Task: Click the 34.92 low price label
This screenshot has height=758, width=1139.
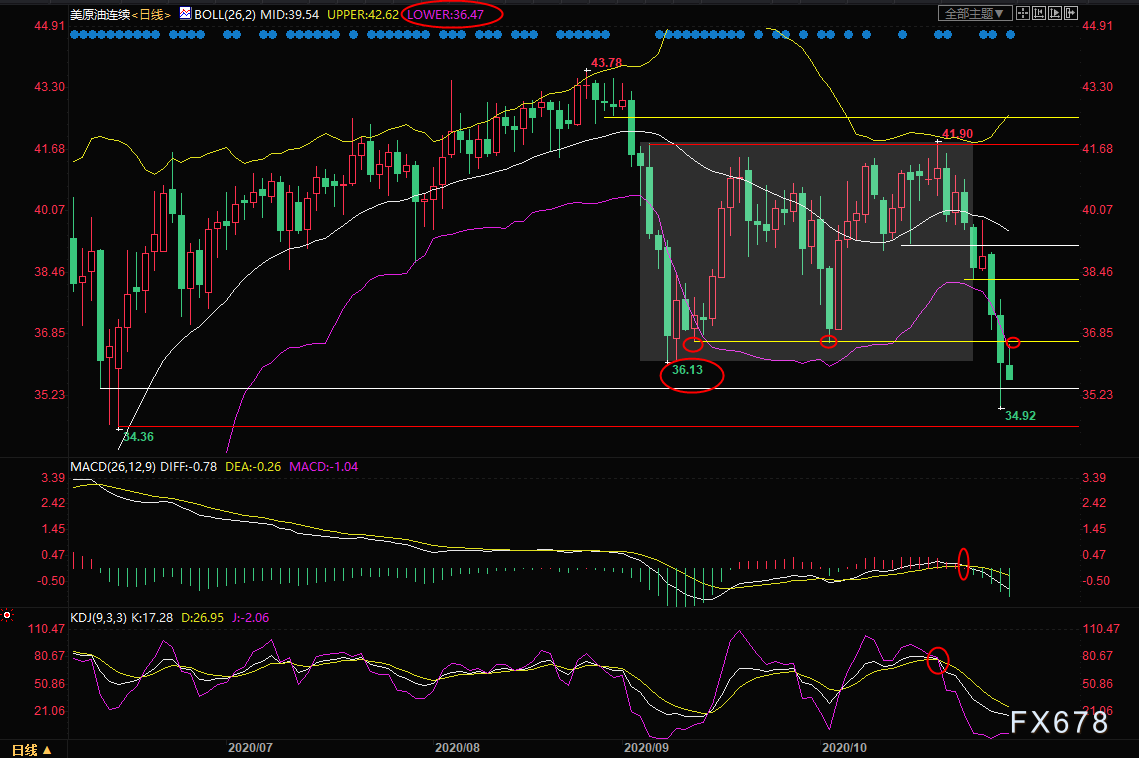Action: coord(1021,416)
